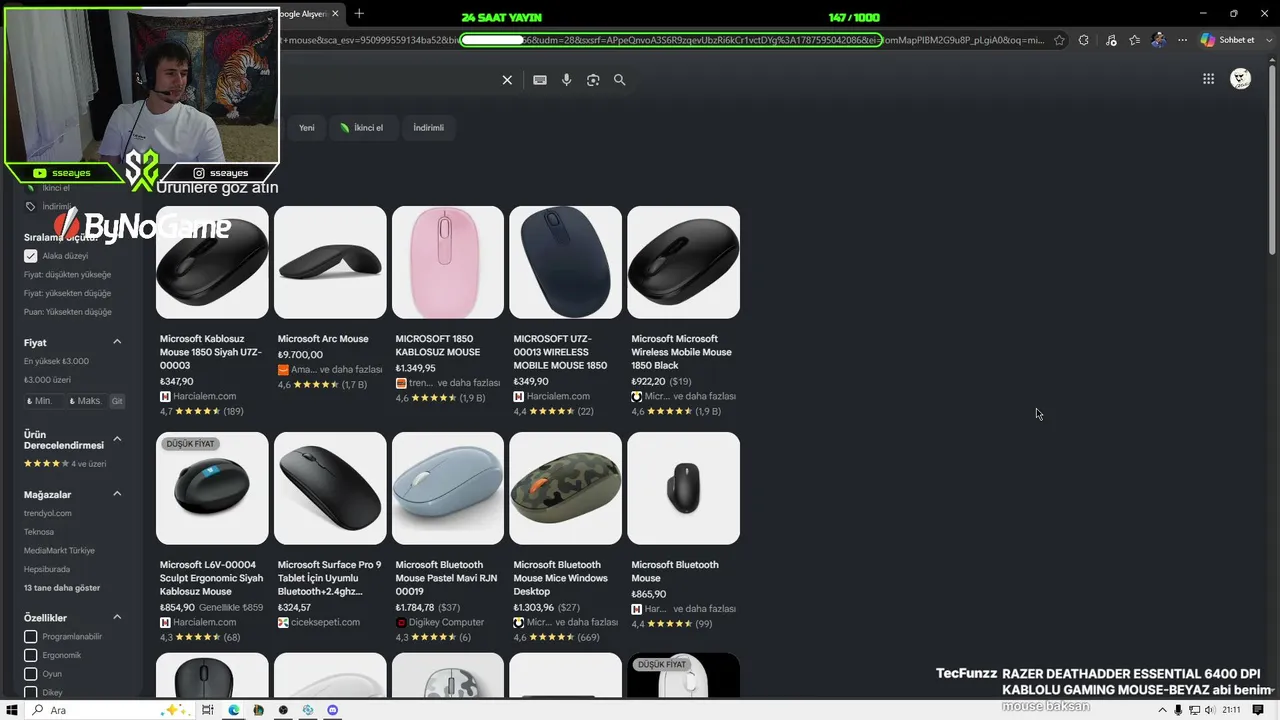1280x720 pixels.
Task: Sort by Fiyat: düşükten yükseğe
Action: point(68,275)
